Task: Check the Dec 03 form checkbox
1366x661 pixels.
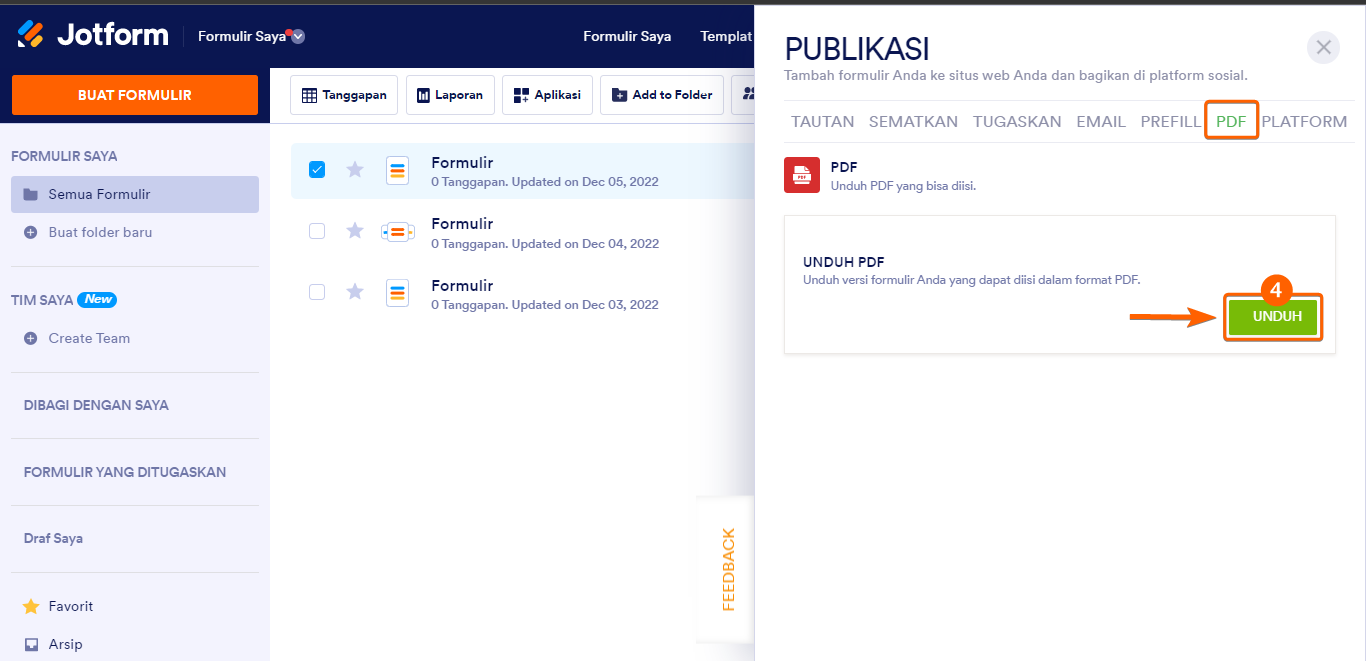Action: click(317, 292)
